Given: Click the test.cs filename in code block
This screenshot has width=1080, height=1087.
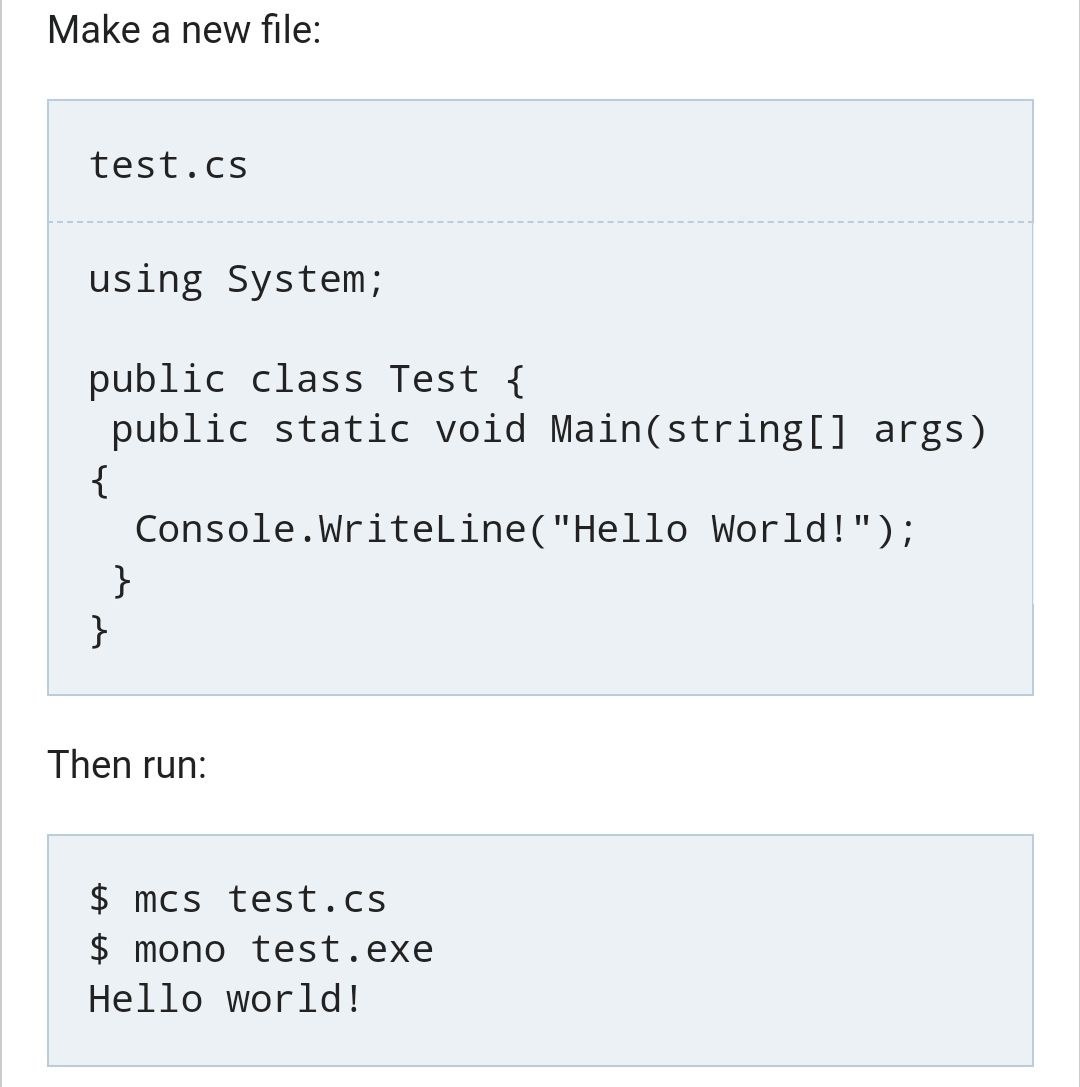Looking at the screenshot, I should coord(168,166).
